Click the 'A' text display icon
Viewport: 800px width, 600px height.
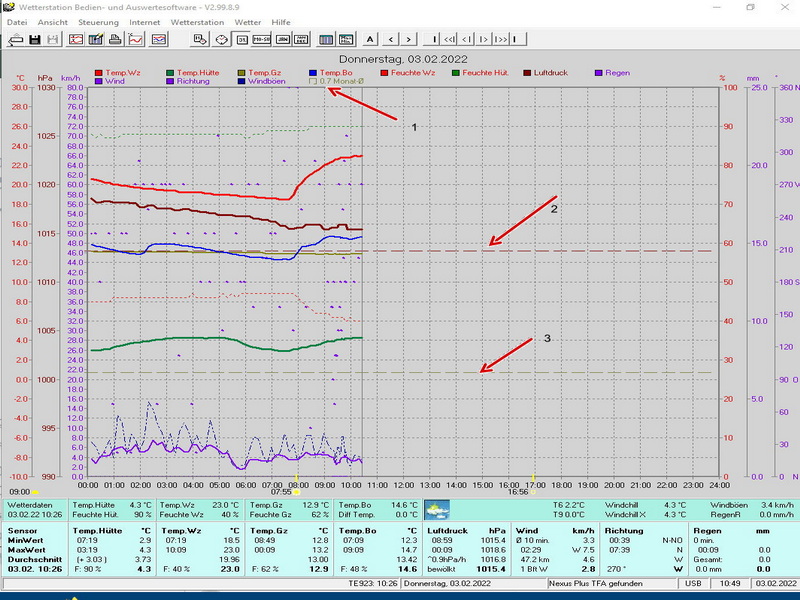click(x=370, y=40)
